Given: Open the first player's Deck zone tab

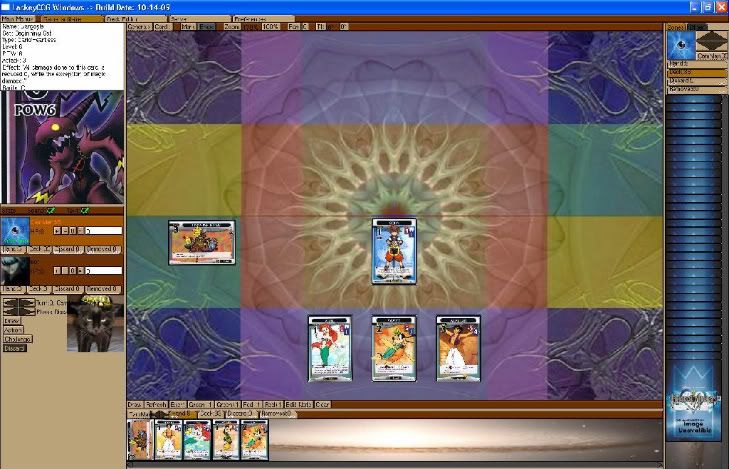Looking at the screenshot, I should coord(39,249).
